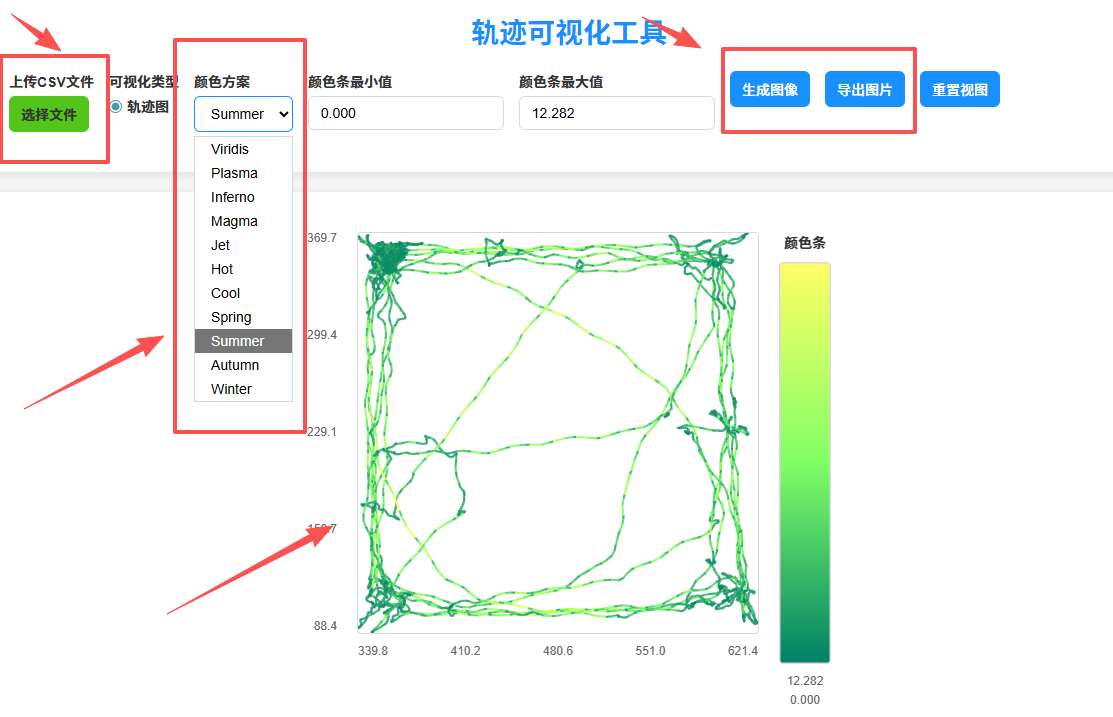This screenshot has width=1113, height=717.
Task: Click the 颜色条最小值 input field
Action: [x=405, y=113]
